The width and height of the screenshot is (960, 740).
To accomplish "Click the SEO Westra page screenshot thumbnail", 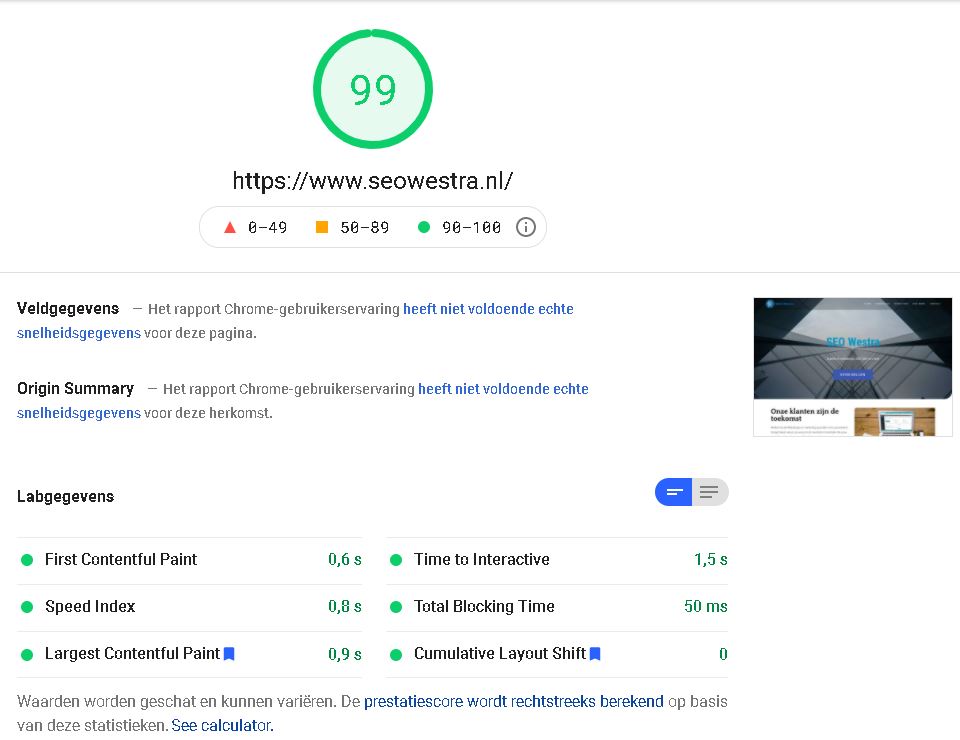I will (852, 367).
